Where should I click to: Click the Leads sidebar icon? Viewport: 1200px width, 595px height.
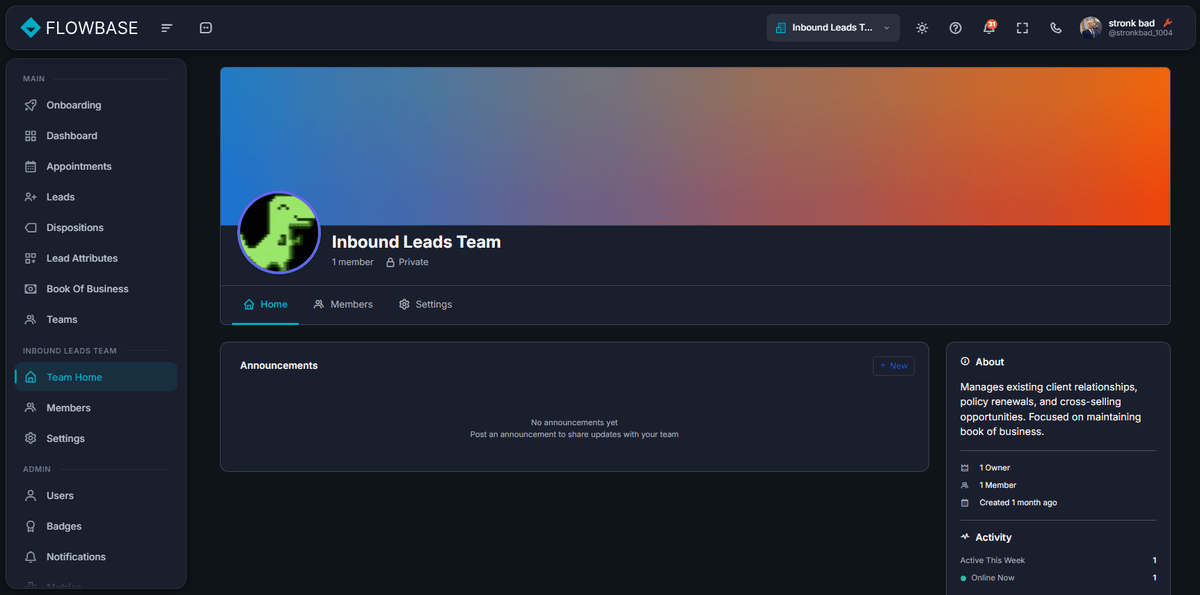click(x=32, y=197)
